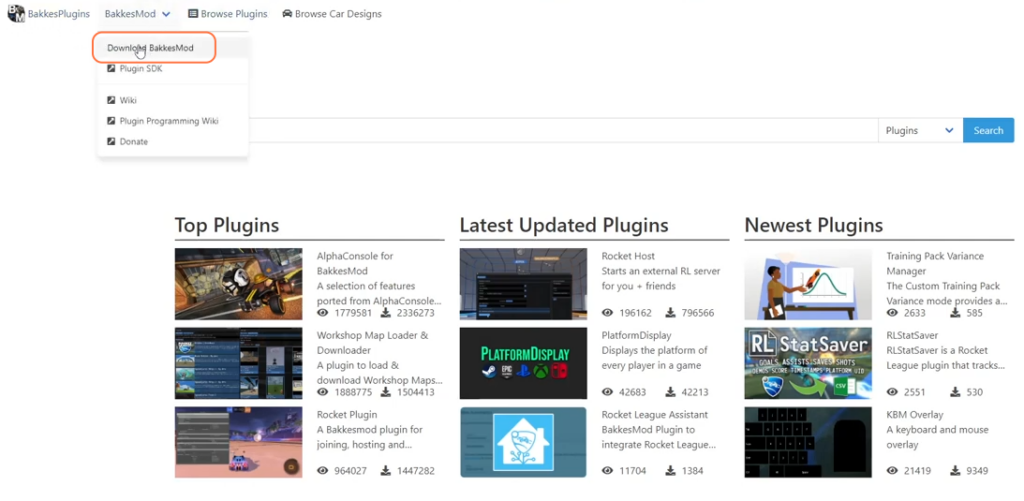Click the downloads icon showing 42213
Image resolution: width=1024 pixels, height=501 pixels.
point(671,392)
